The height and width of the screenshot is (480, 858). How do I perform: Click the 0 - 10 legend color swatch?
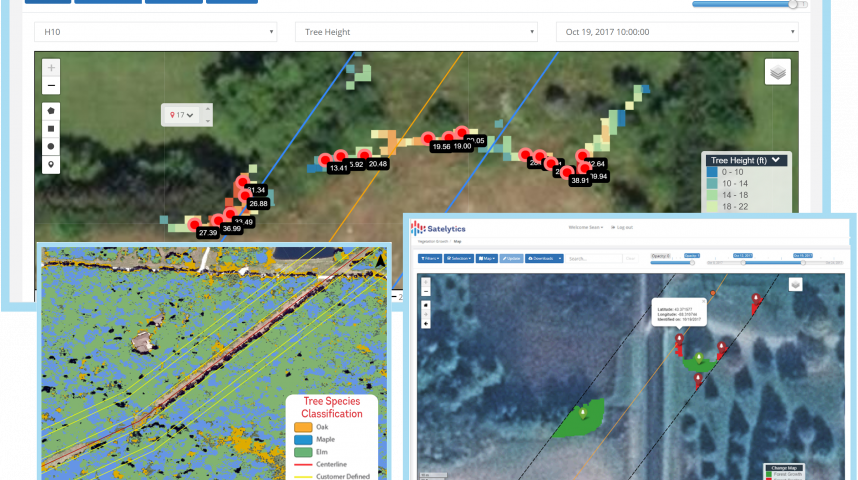click(x=712, y=171)
